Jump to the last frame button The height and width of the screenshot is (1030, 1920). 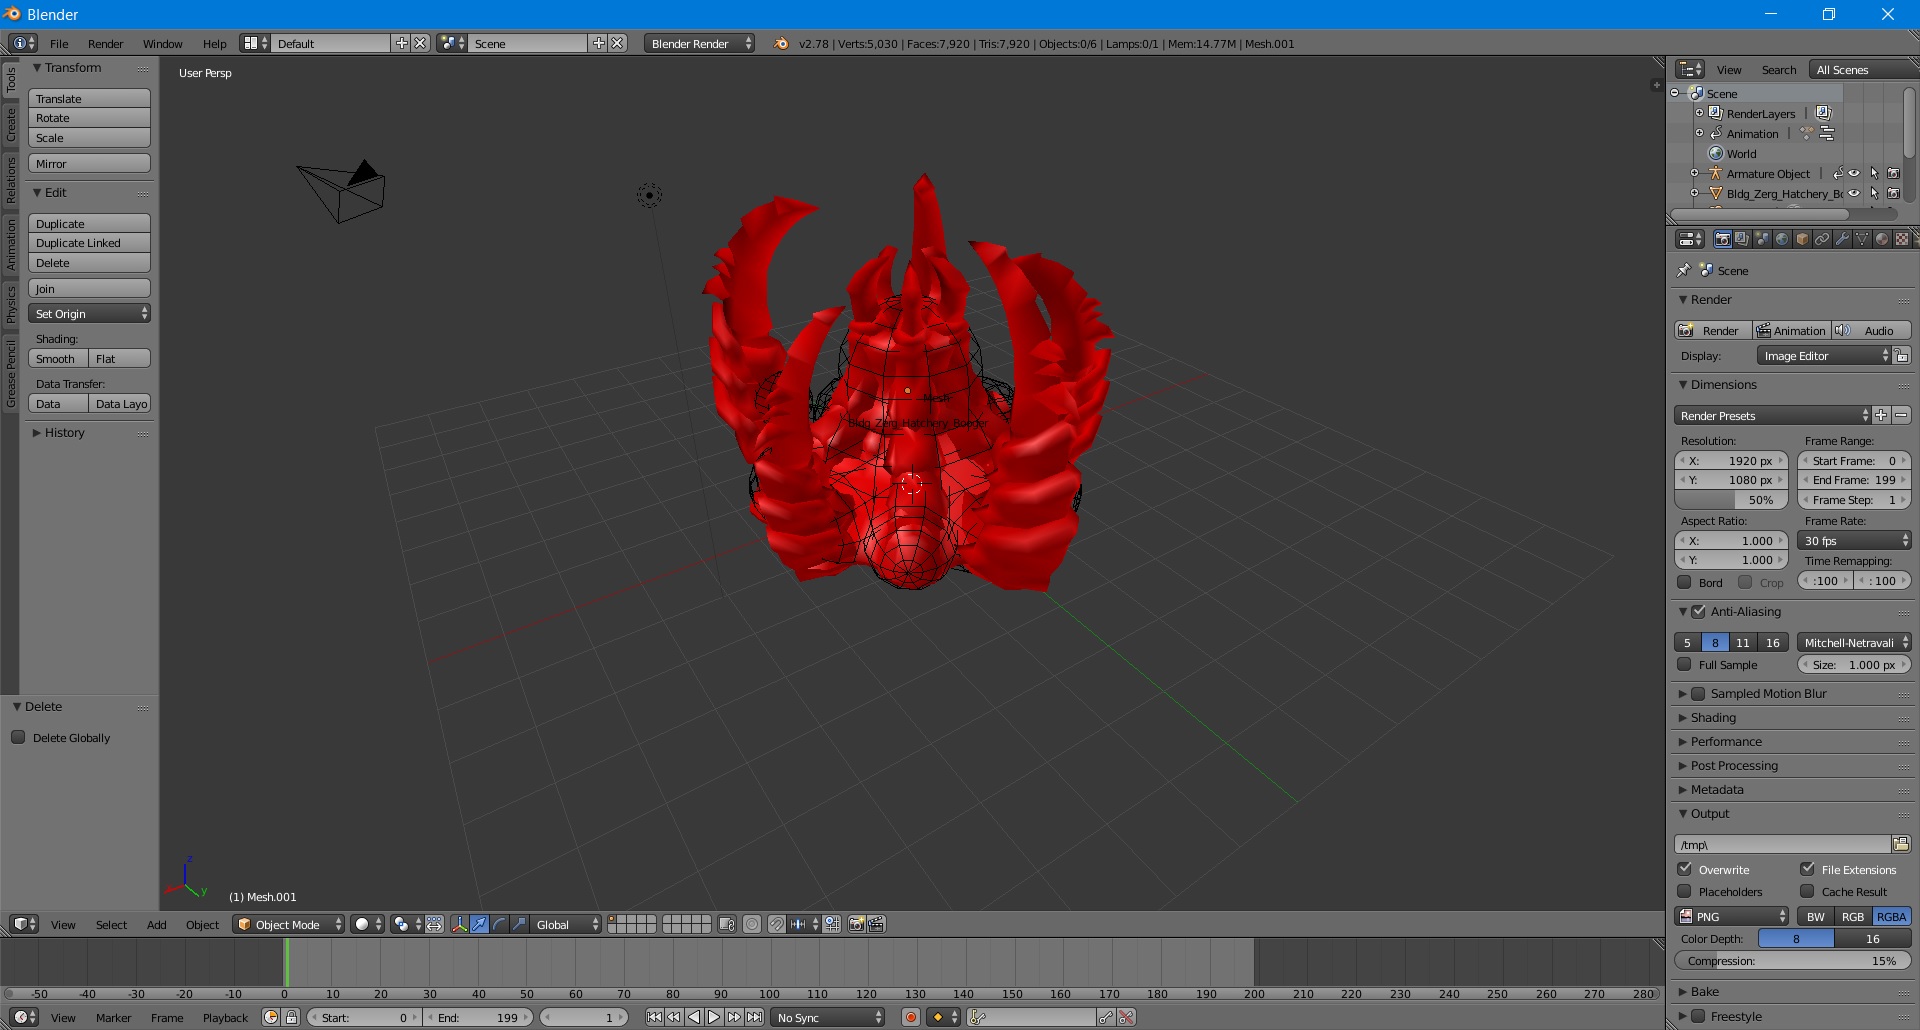[754, 1017]
